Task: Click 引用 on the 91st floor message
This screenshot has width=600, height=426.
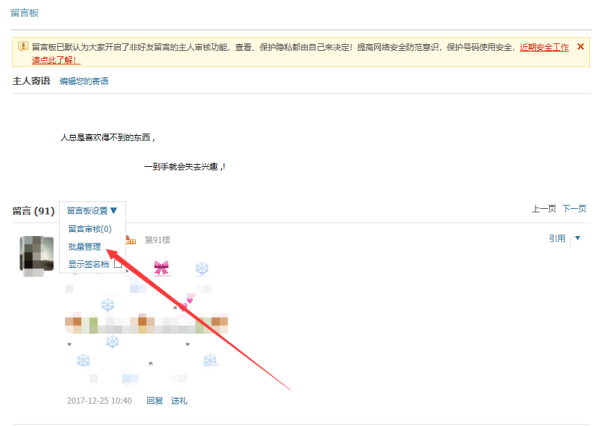Action: 557,238
